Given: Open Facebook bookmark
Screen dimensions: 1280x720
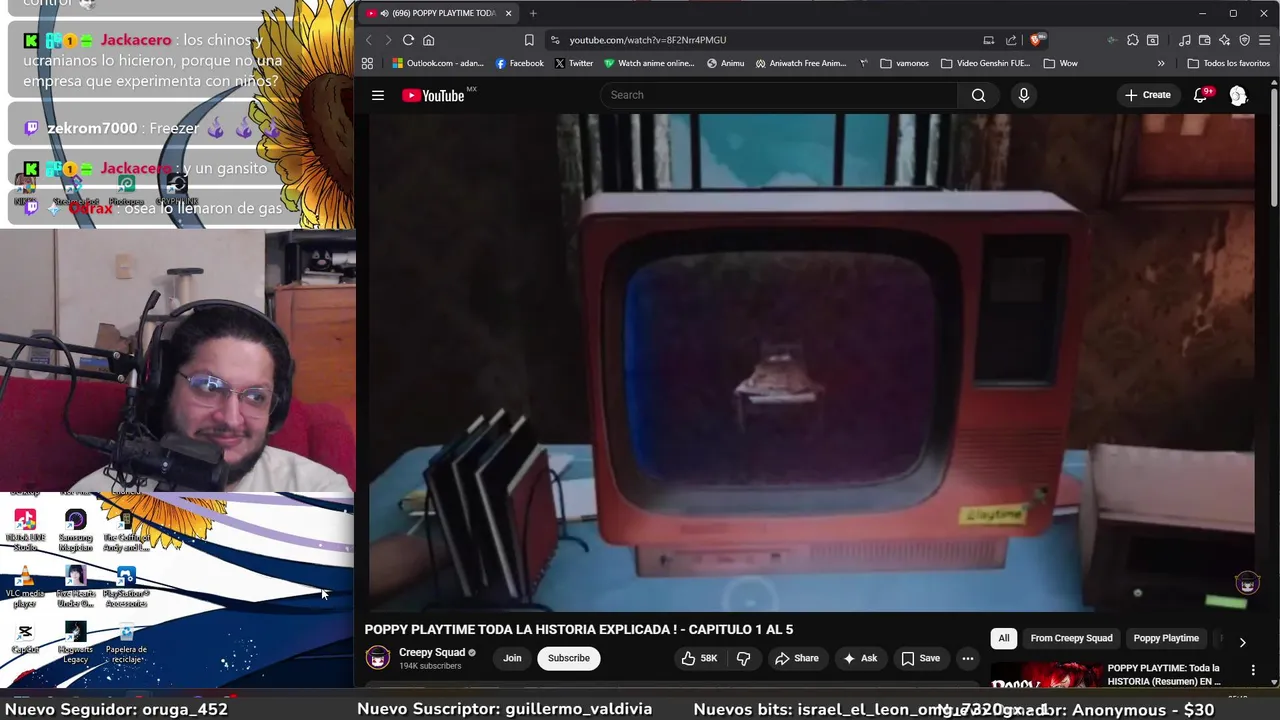Looking at the screenshot, I should 519,63.
